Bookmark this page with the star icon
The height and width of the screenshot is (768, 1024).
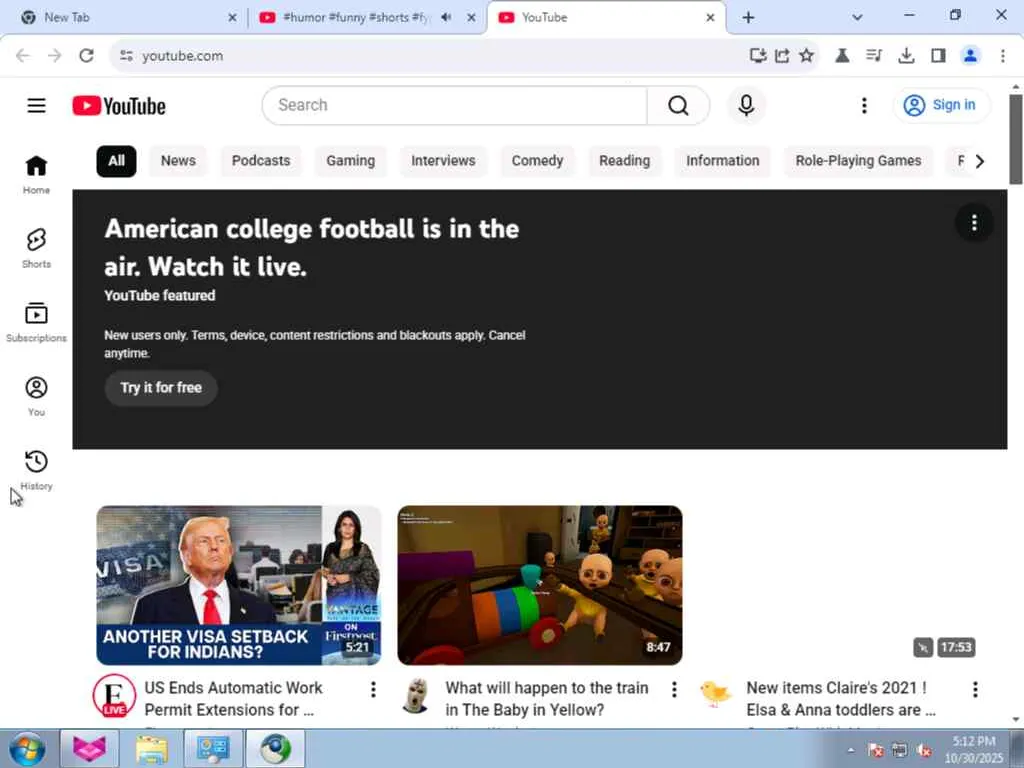(807, 56)
